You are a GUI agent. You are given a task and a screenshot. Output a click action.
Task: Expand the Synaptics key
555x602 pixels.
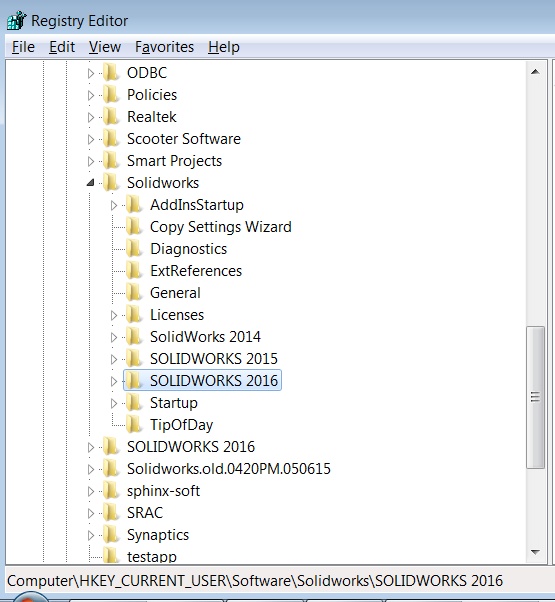click(91, 535)
